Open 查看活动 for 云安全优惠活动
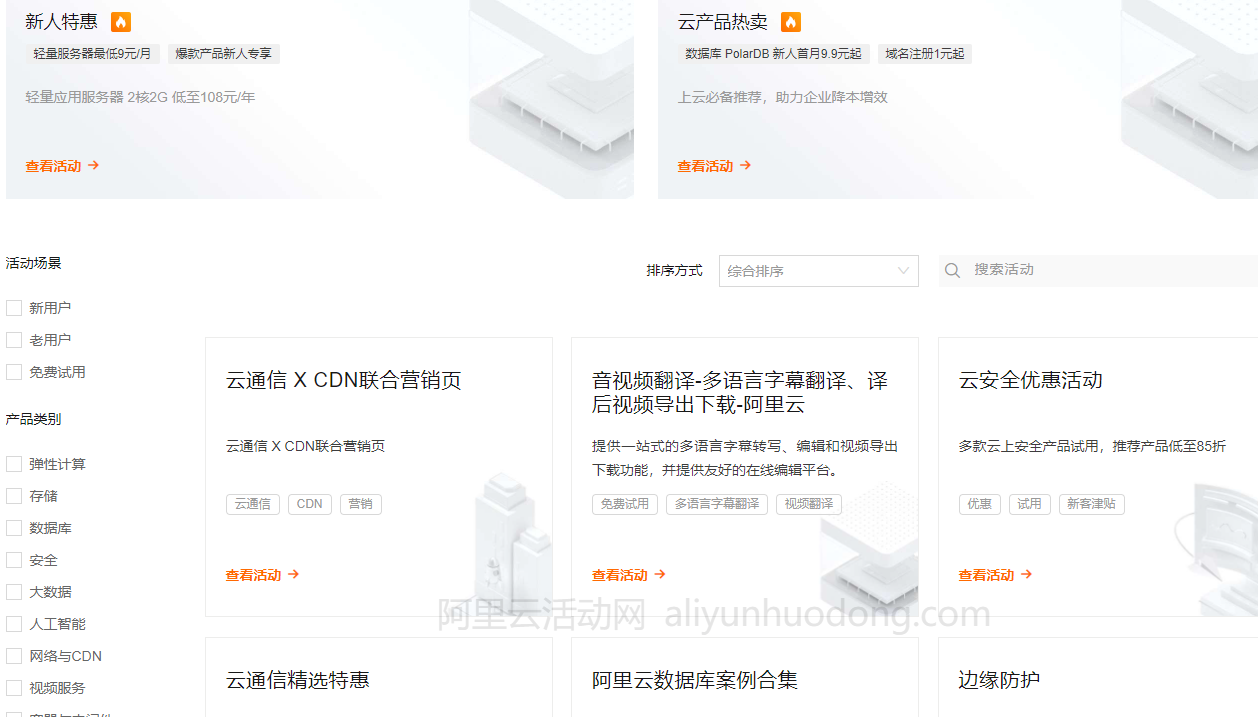 pos(995,575)
